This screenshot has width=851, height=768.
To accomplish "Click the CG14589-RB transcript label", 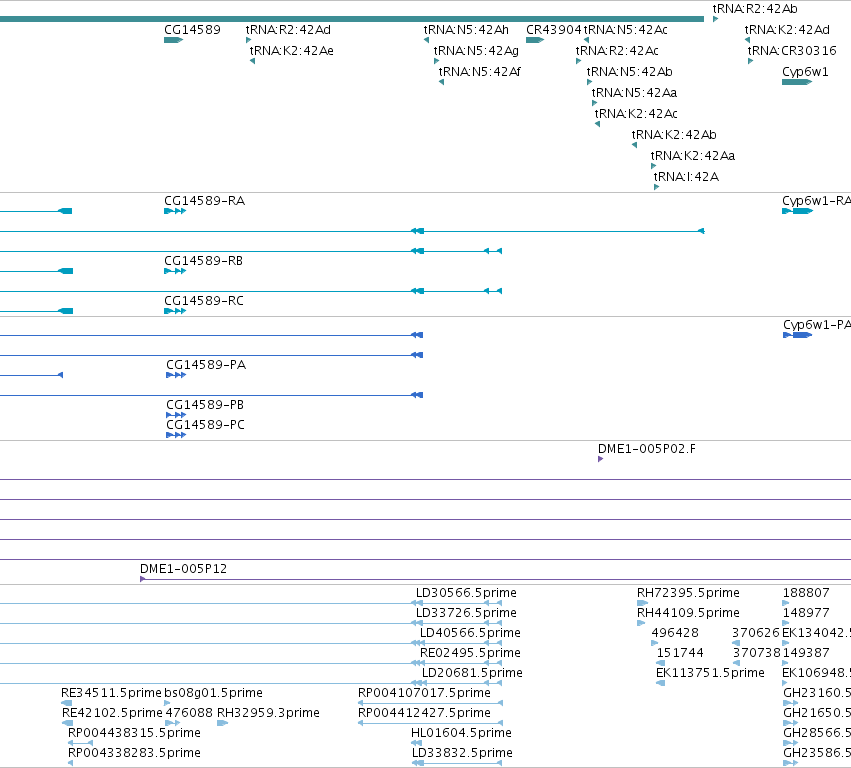I will [x=204, y=261].
